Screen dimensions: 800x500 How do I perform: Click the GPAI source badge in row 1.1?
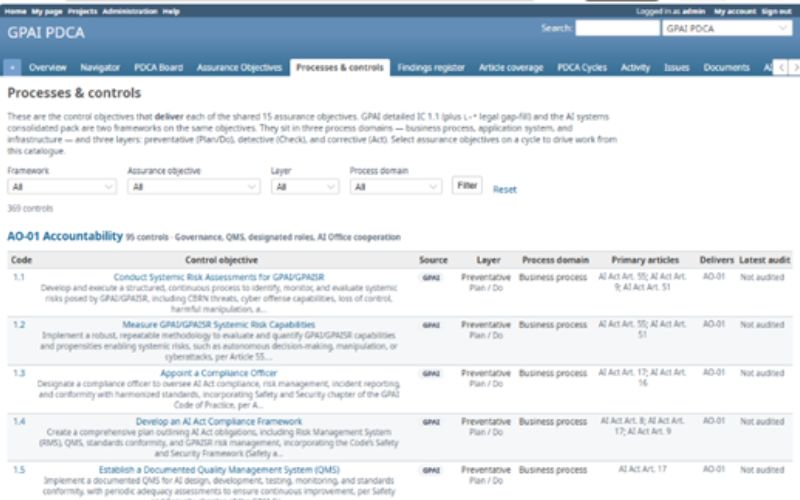click(431, 278)
